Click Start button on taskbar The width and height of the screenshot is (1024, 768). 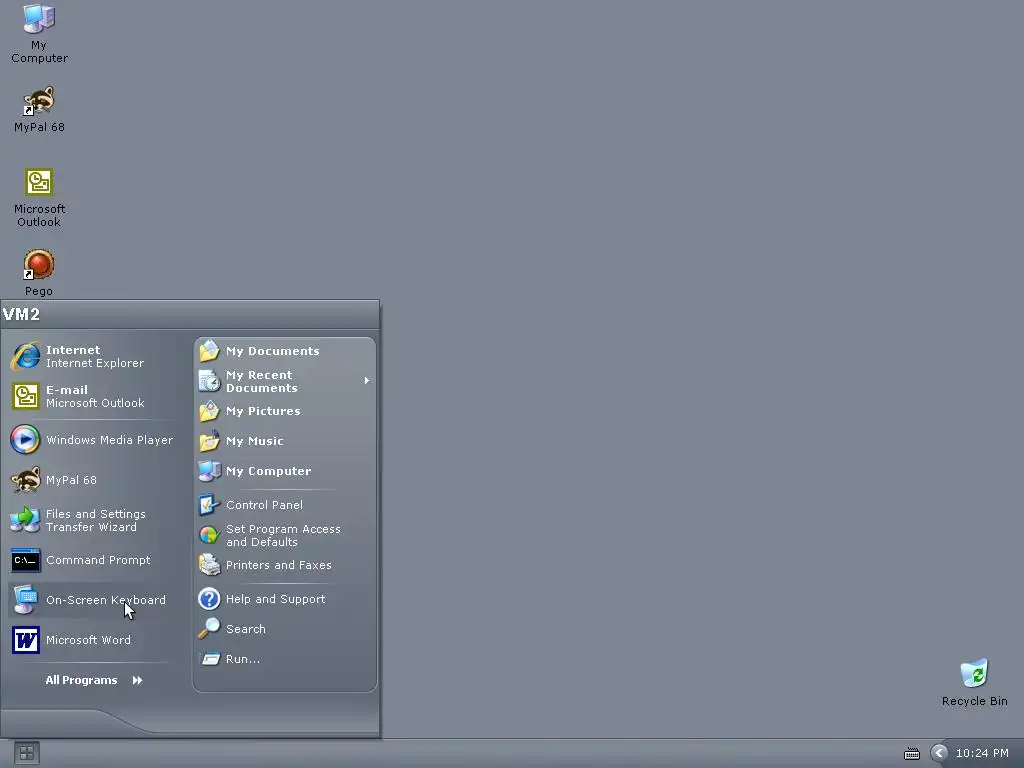point(26,753)
